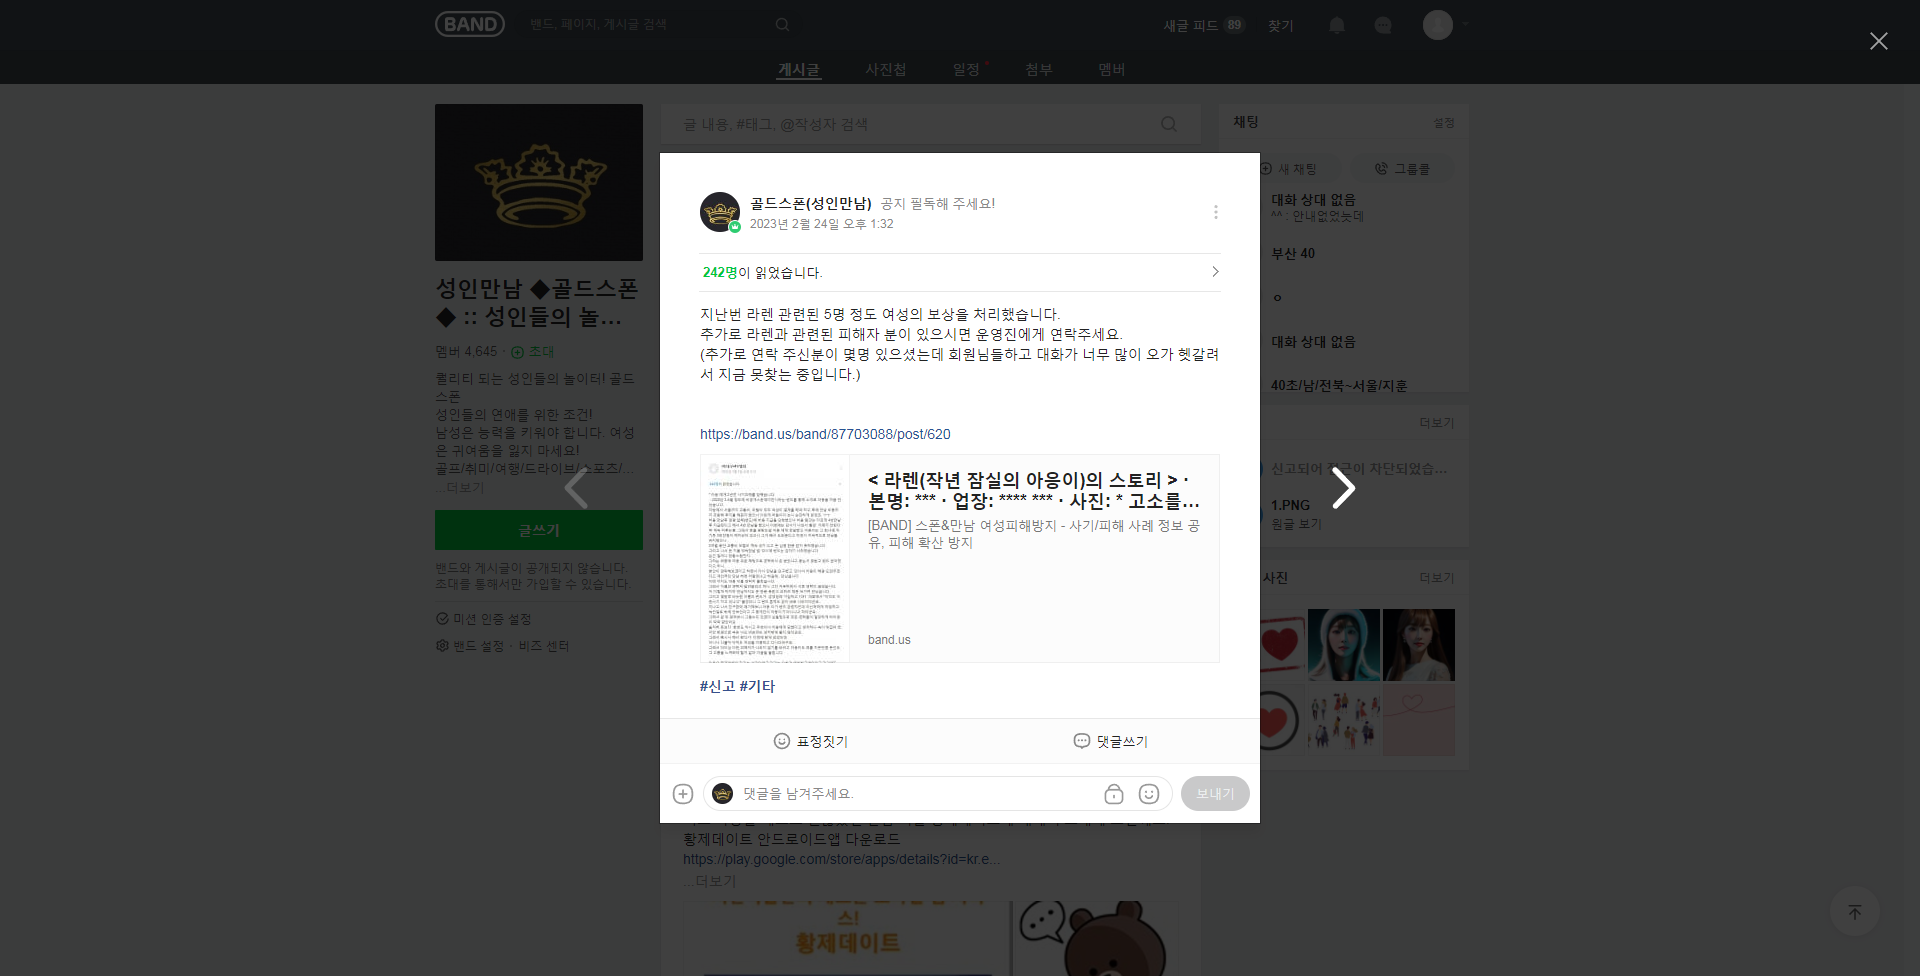Click the add attachment plus icon
1920x976 pixels.
pyautogui.click(x=683, y=794)
